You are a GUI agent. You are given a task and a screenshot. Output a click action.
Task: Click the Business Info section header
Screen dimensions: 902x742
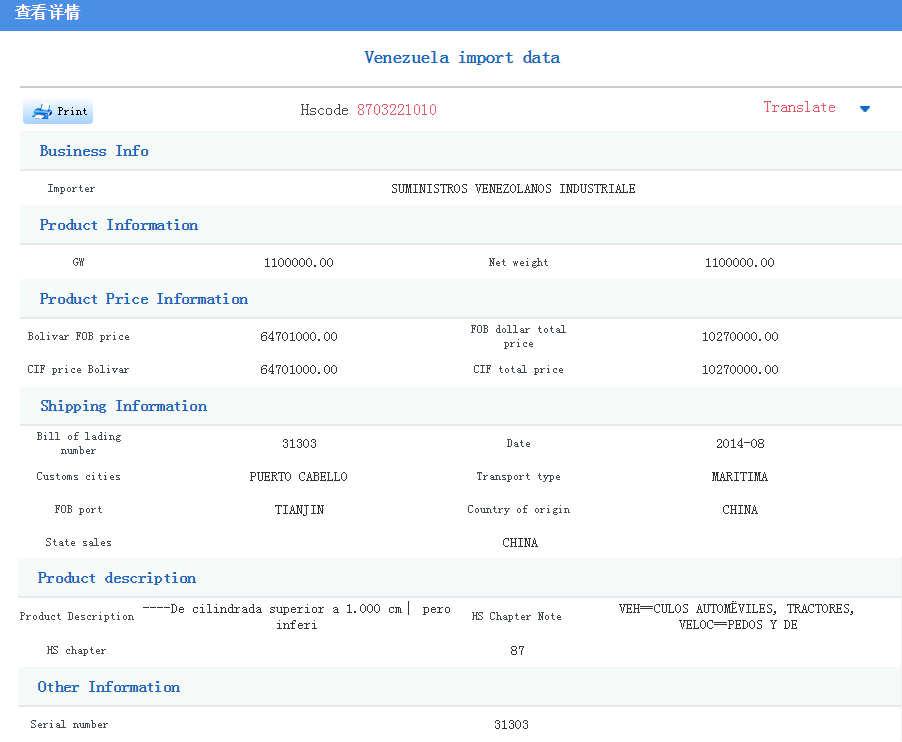[94, 151]
